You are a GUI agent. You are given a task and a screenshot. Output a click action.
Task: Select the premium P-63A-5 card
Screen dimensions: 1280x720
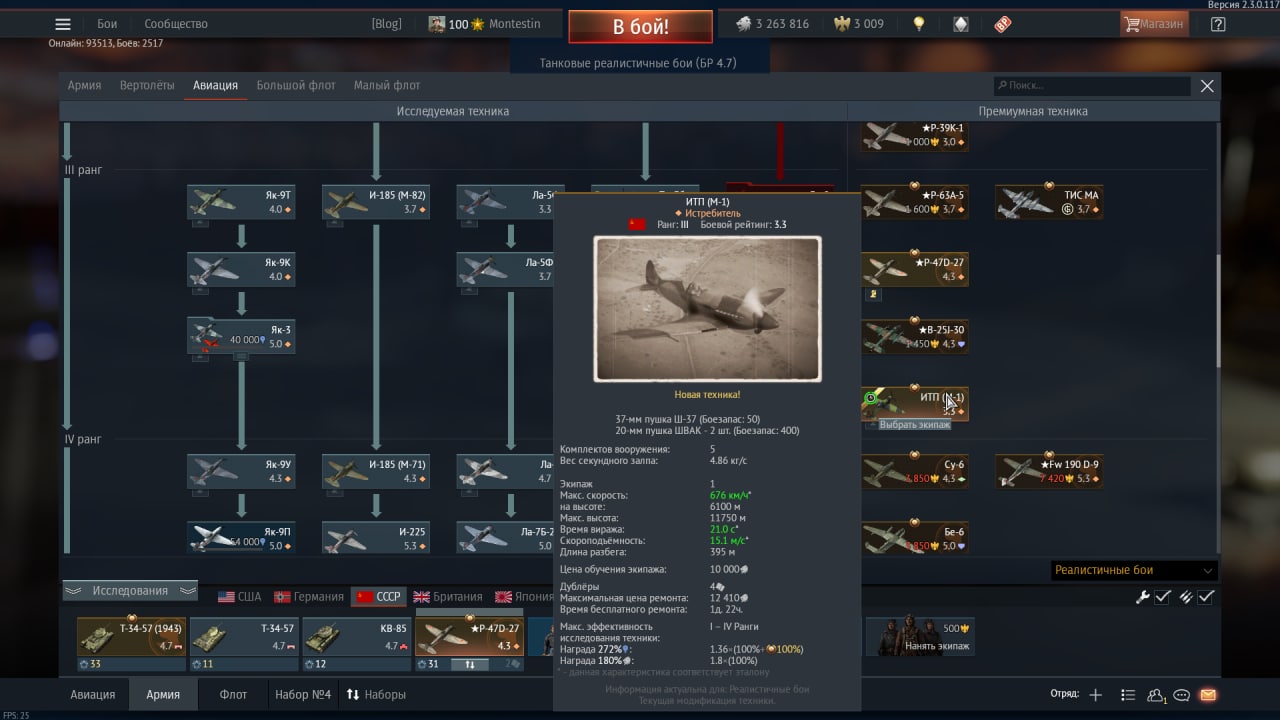pos(914,202)
